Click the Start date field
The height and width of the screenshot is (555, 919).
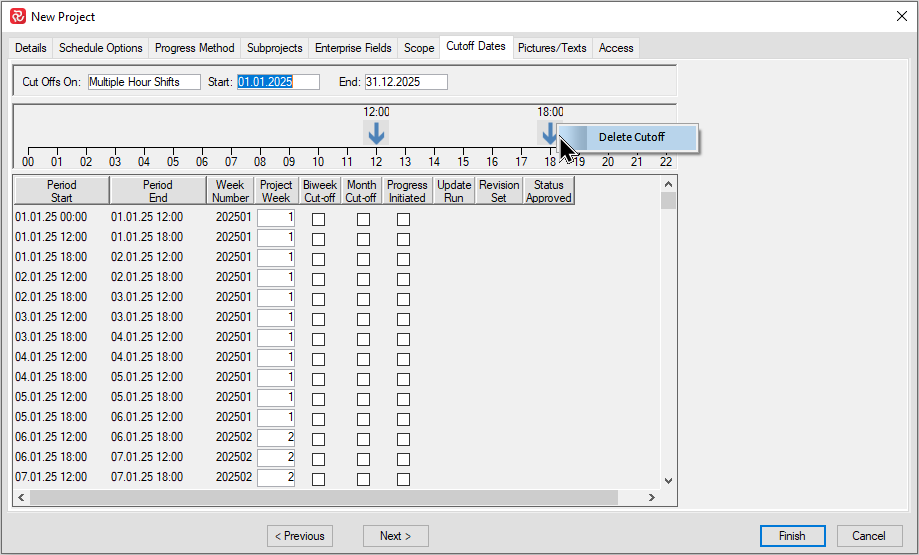[x=278, y=82]
